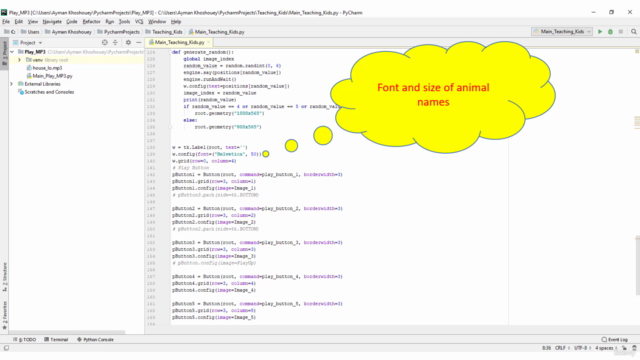Run Main_Teaching_Kids with the green play icon
The height and width of the screenshot is (360, 640).
point(600,31)
